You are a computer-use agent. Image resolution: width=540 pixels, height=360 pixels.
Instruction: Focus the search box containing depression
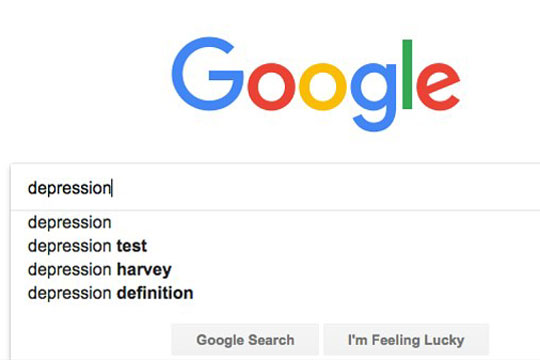pyautogui.click(x=276, y=187)
